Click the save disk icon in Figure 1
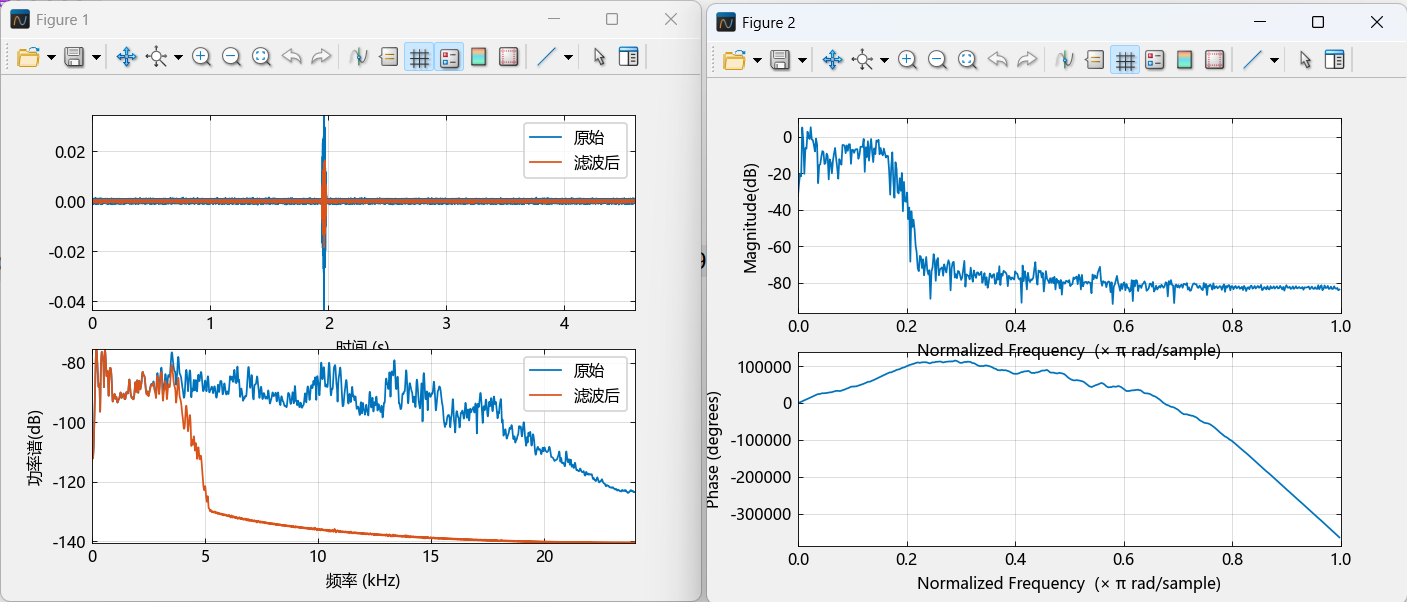1407x602 pixels. pos(75,57)
